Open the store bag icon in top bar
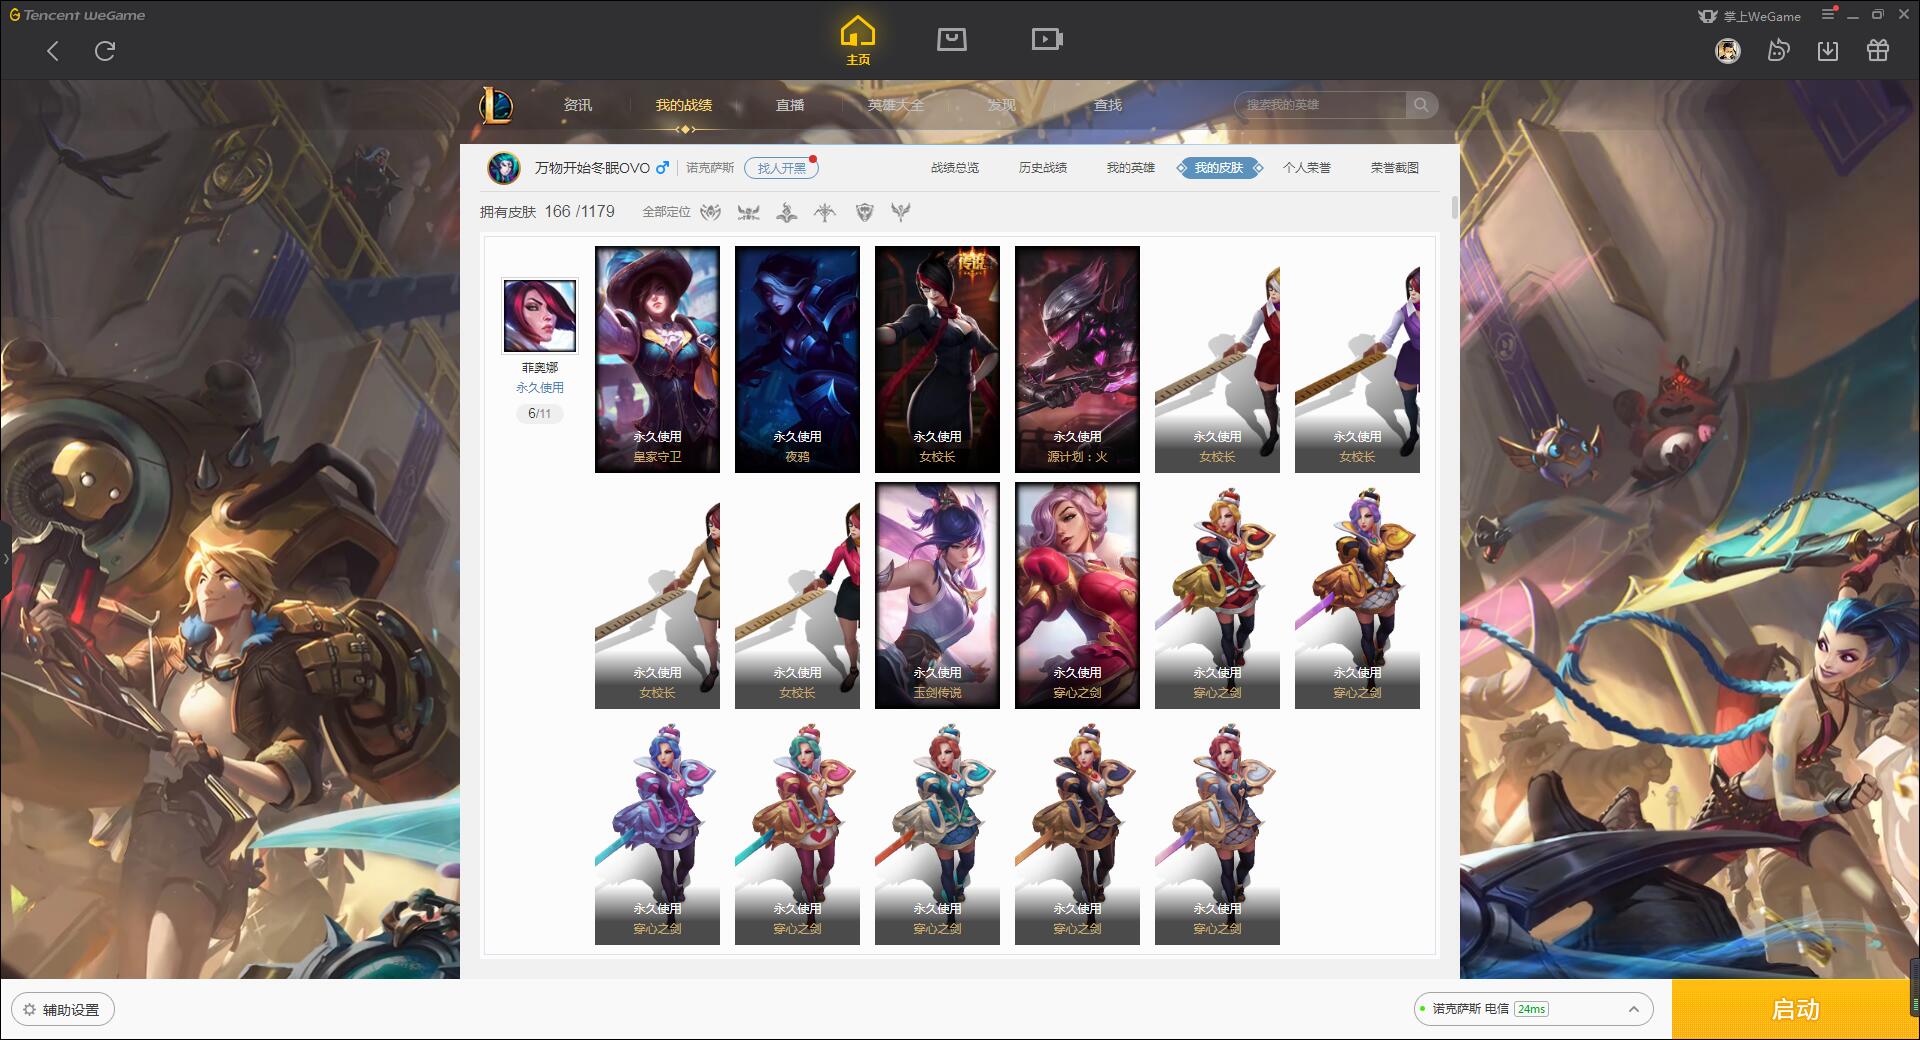 (951, 39)
